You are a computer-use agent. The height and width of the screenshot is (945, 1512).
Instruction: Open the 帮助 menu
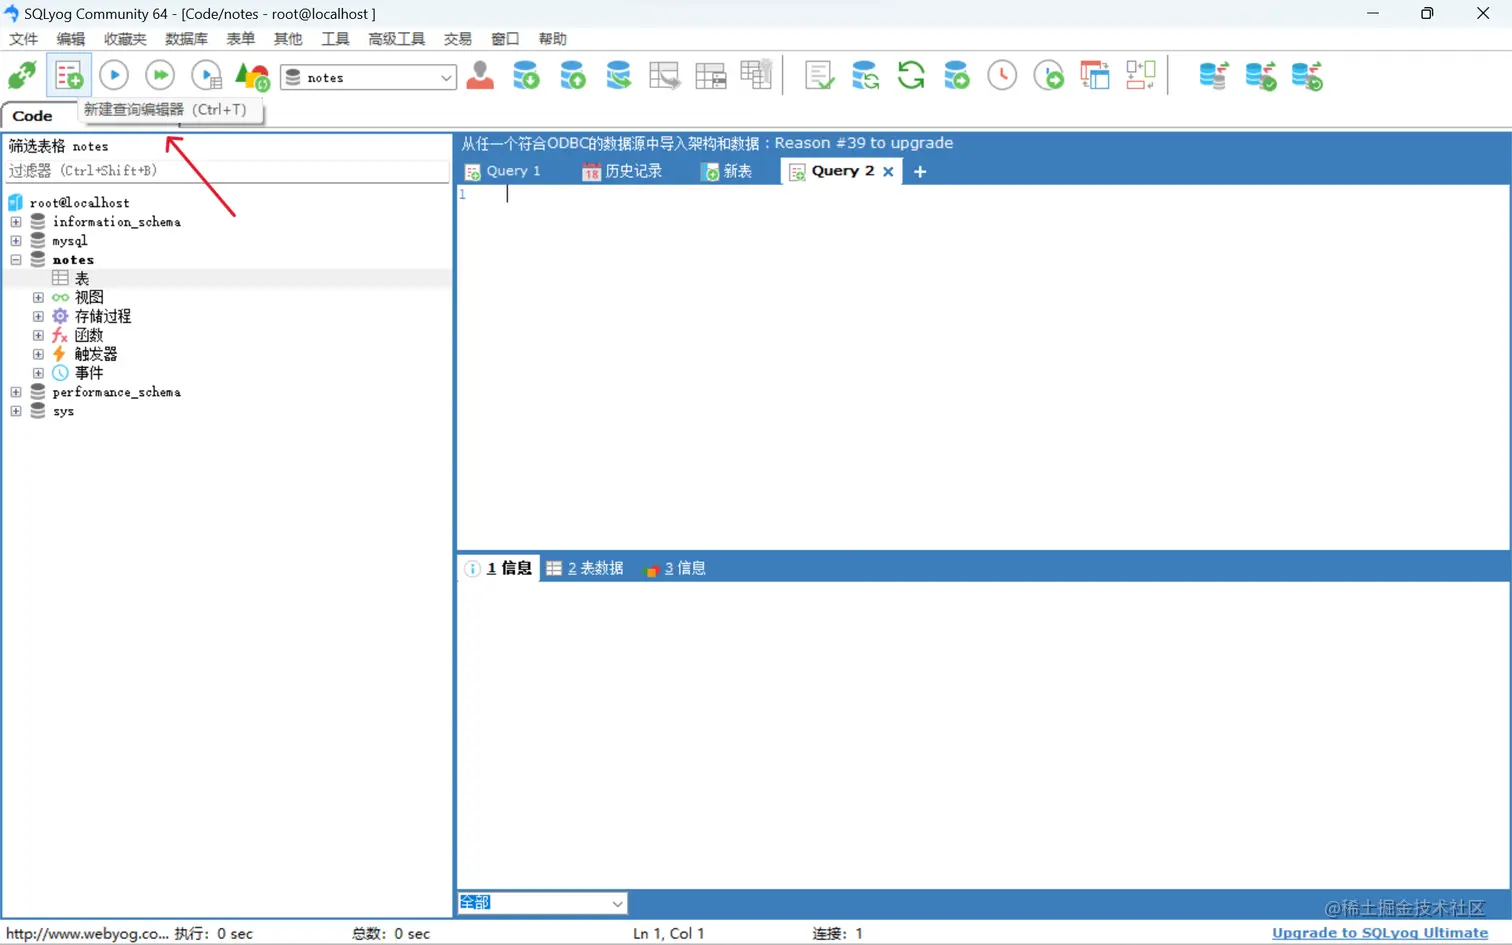[x=553, y=39]
